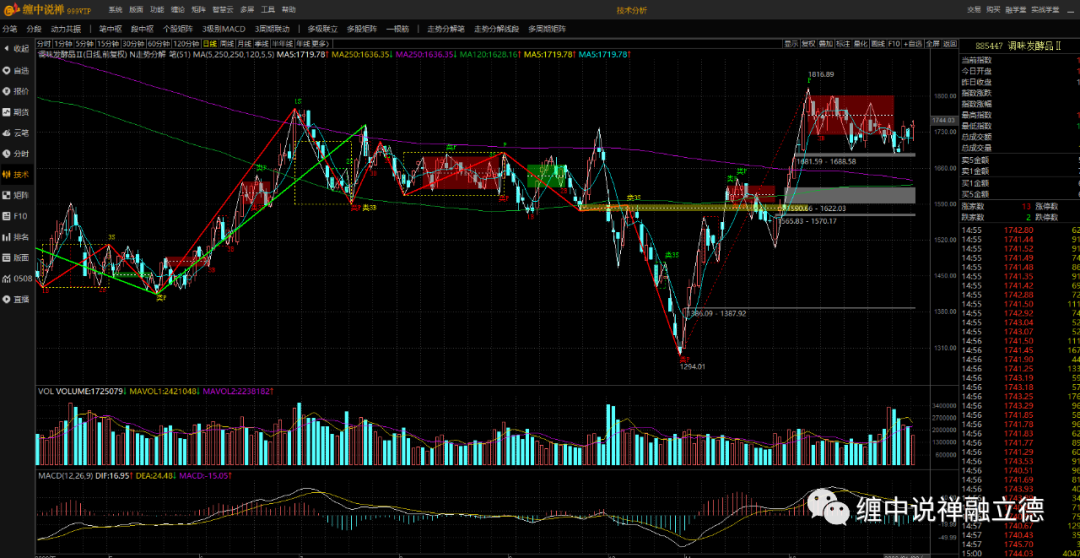Click the 显示 chart button
This screenshot has height=558, width=1080.
791,43
